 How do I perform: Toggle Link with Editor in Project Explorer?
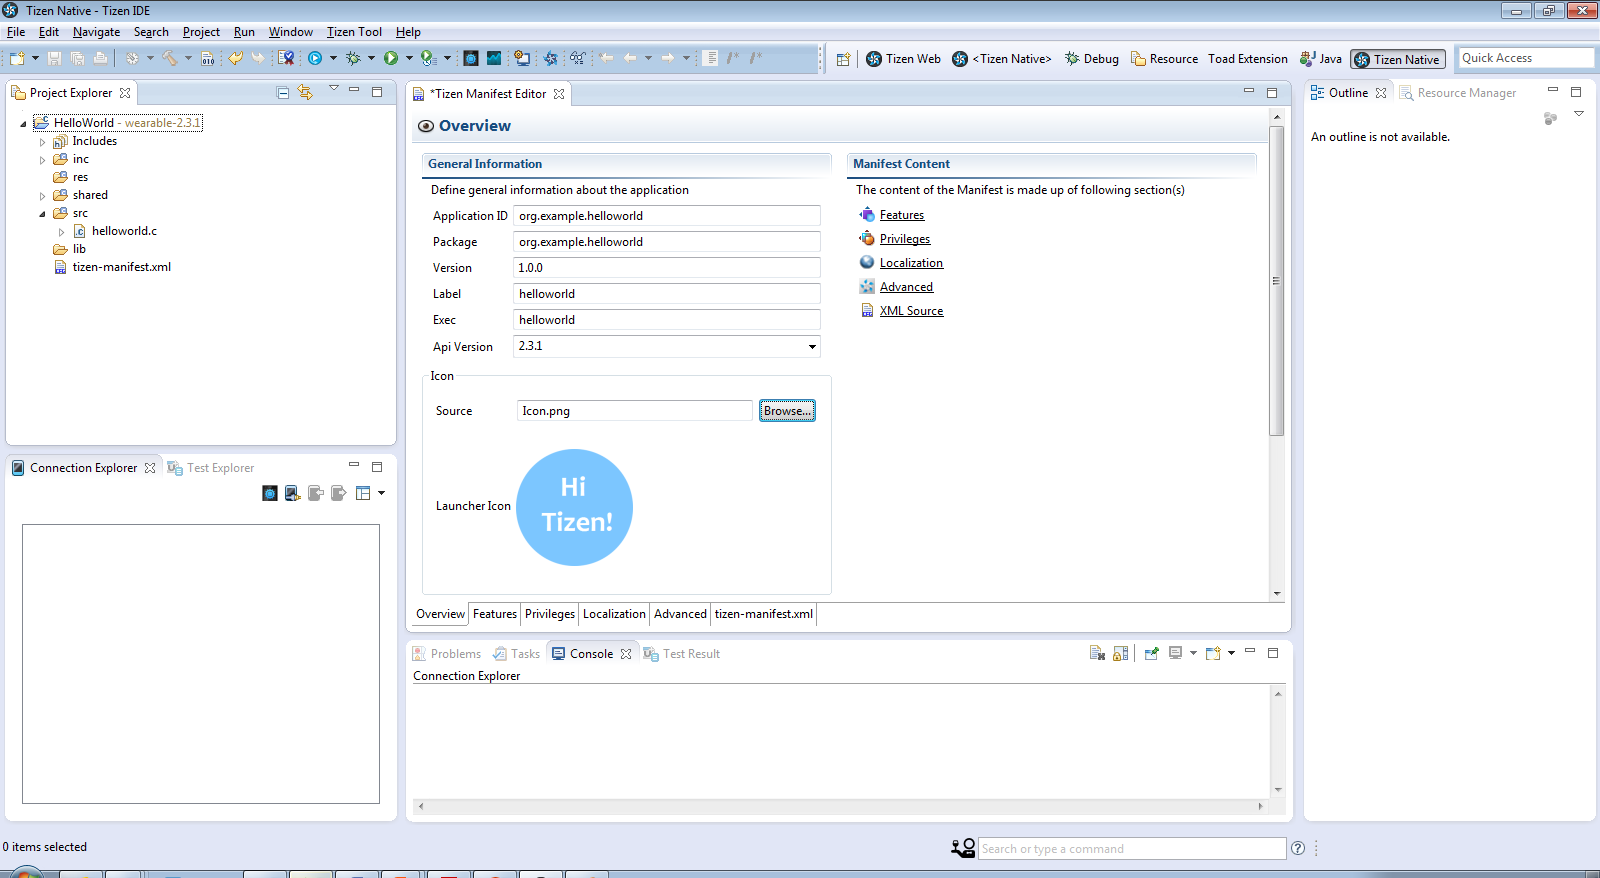tap(306, 92)
